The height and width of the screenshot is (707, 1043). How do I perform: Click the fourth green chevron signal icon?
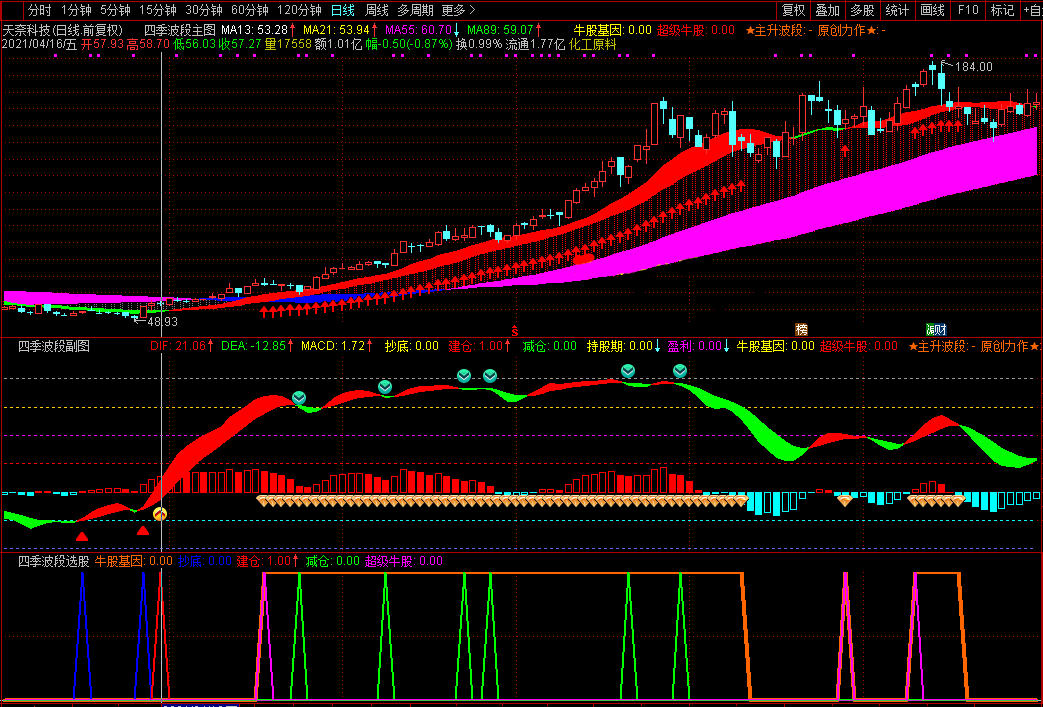coord(490,376)
